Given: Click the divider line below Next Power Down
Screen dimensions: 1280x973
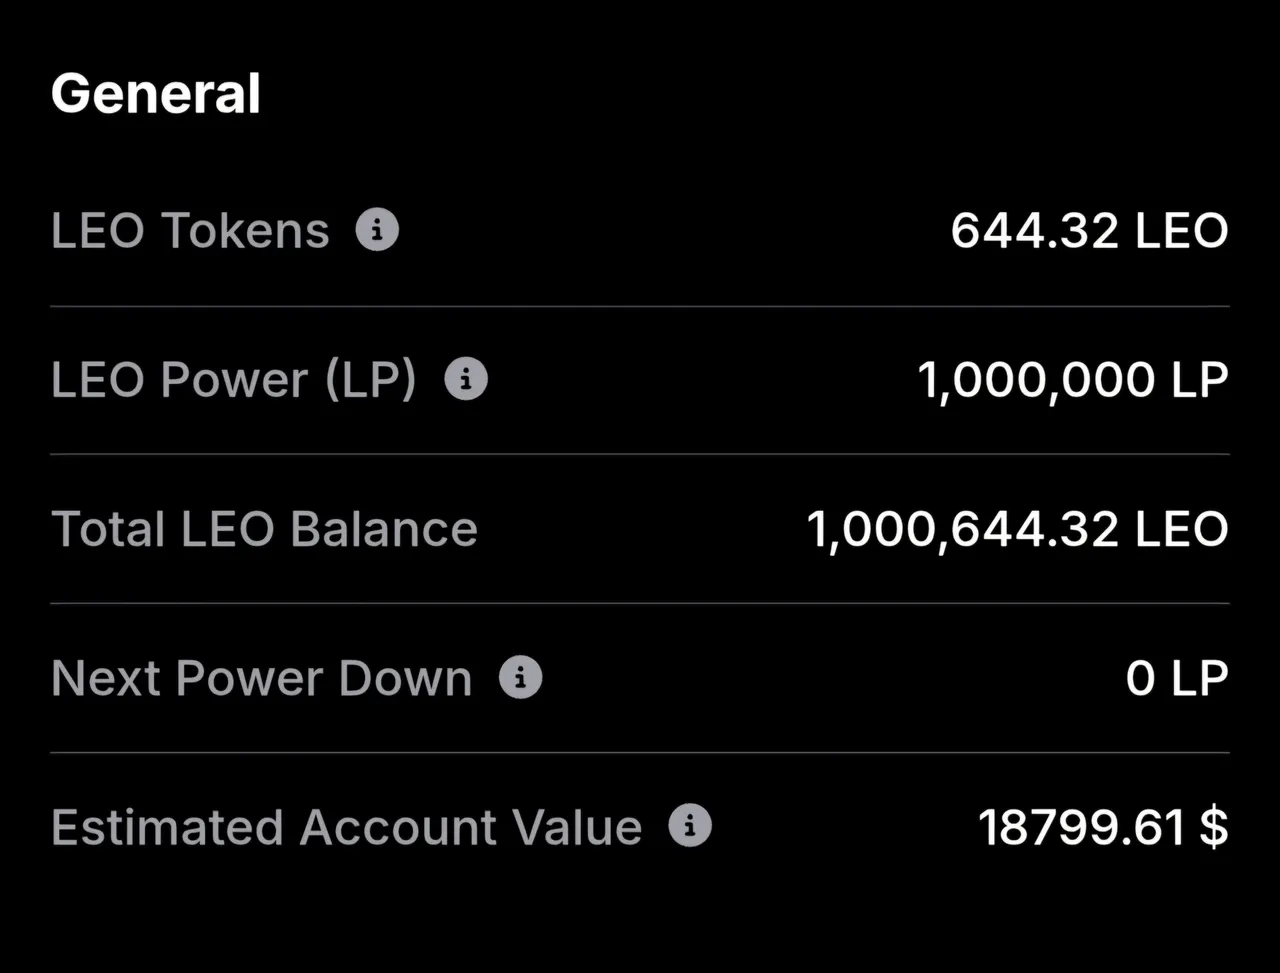Looking at the screenshot, I should [640, 752].
